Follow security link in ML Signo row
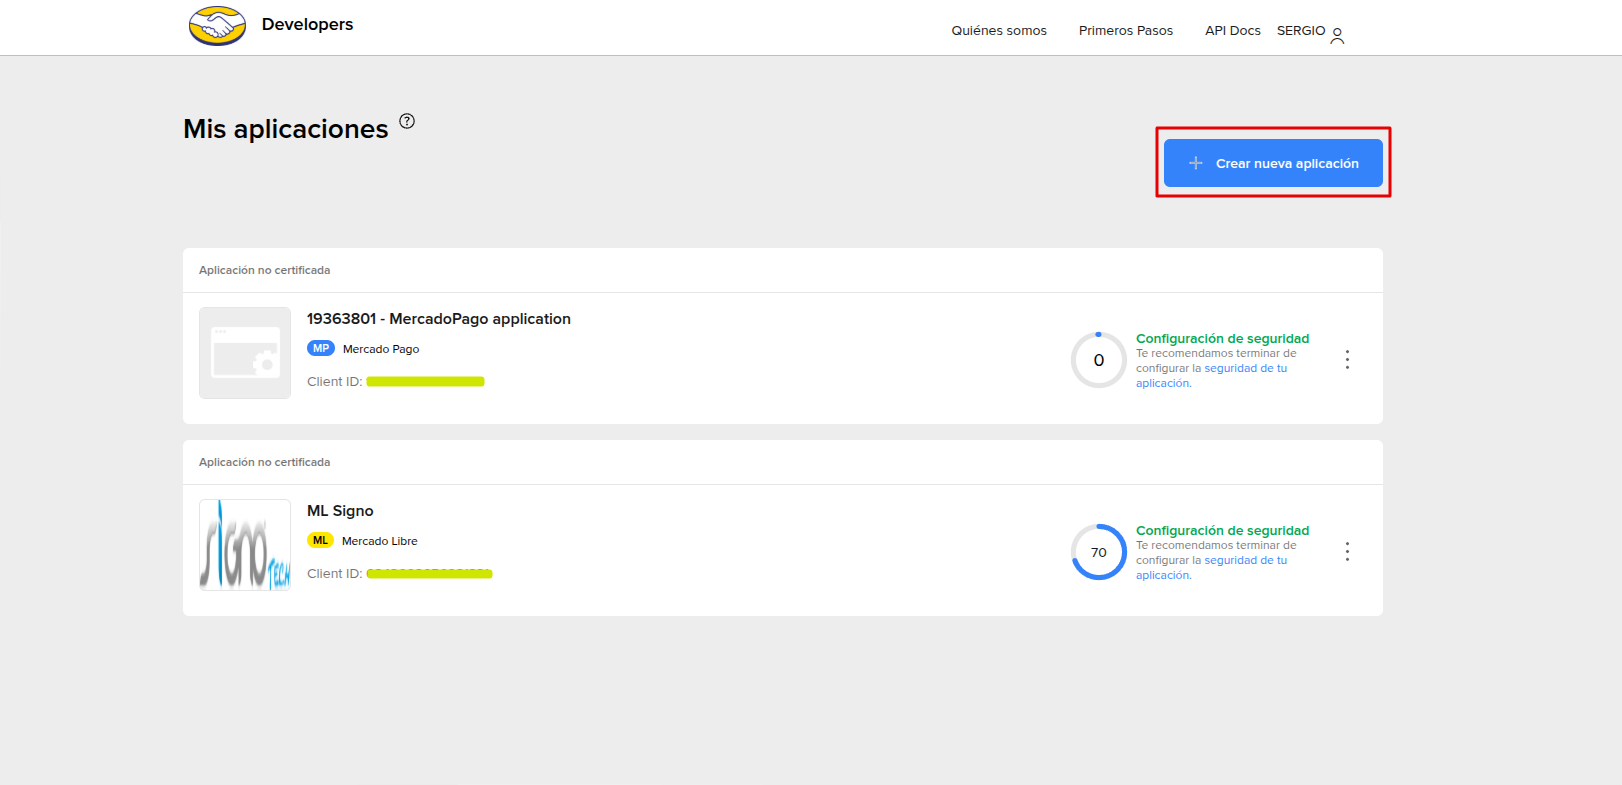This screenshot has height=785, width=1622. tap(1245, 561)
